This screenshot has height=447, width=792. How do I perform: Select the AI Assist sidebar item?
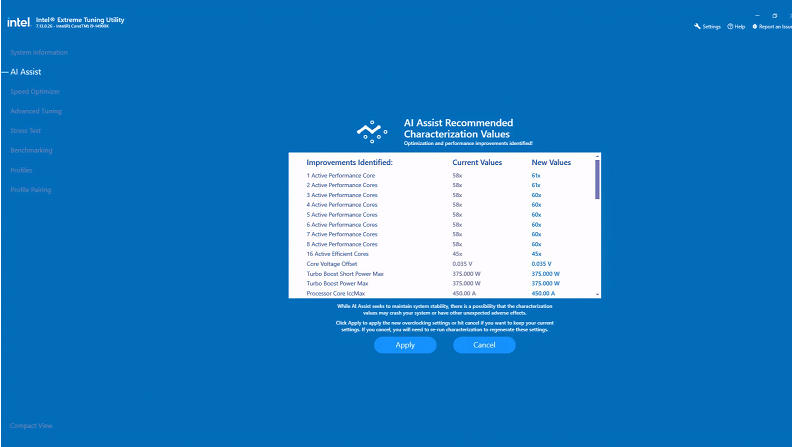[26, 72]
